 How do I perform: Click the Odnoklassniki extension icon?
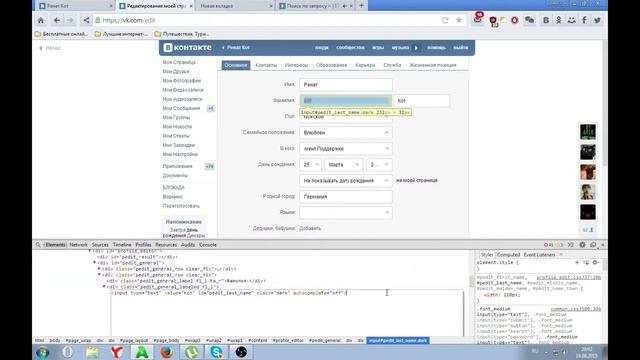click(558, 20)
